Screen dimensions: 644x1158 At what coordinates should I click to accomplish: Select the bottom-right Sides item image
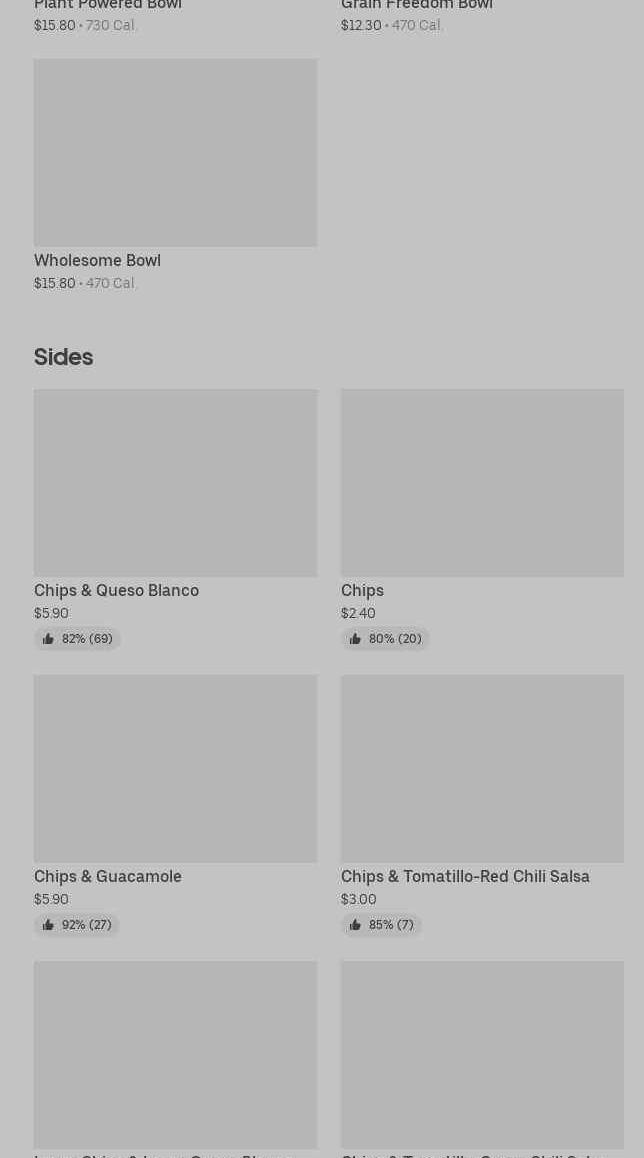coord(482,1054)
